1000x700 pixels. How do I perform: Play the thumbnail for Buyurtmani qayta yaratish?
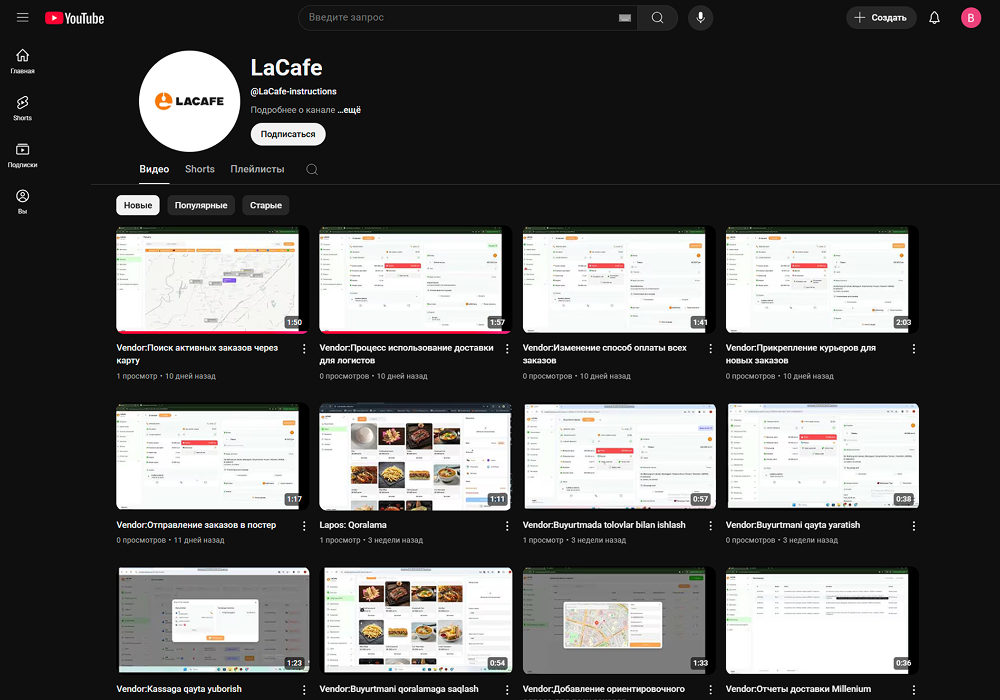click(822, 456)
